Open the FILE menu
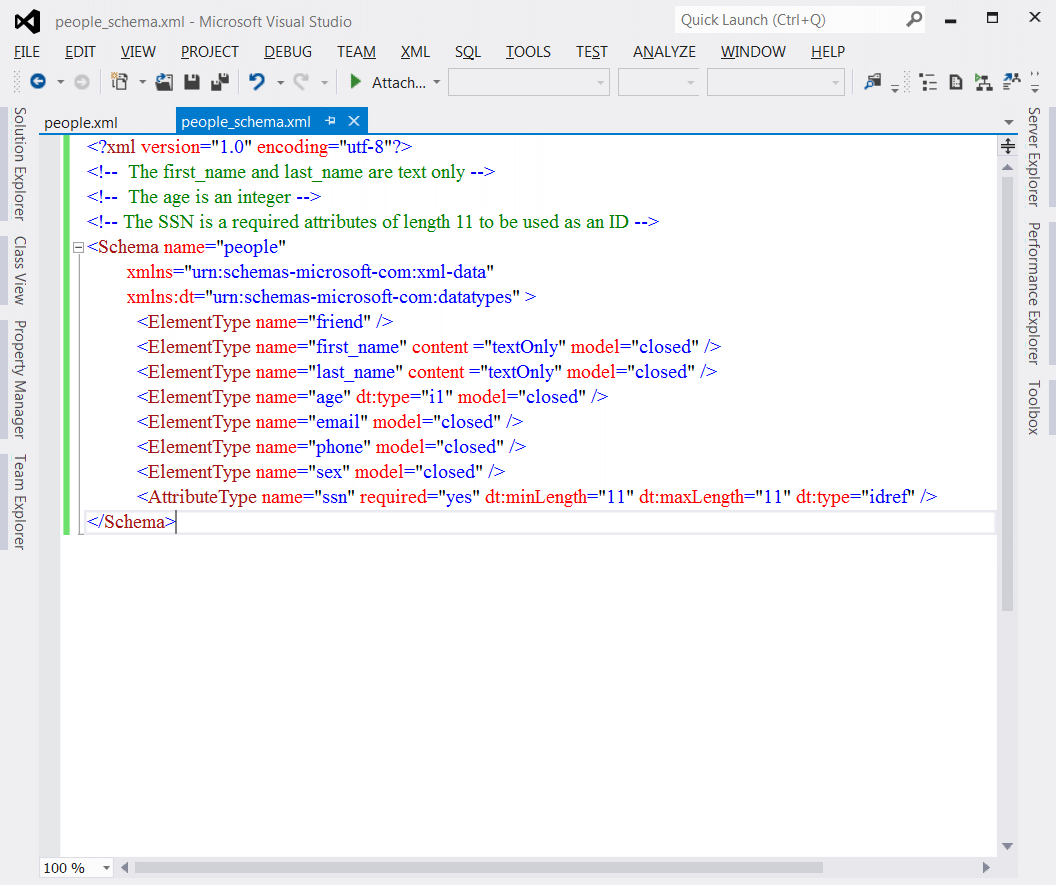 [x=27, y=52]
